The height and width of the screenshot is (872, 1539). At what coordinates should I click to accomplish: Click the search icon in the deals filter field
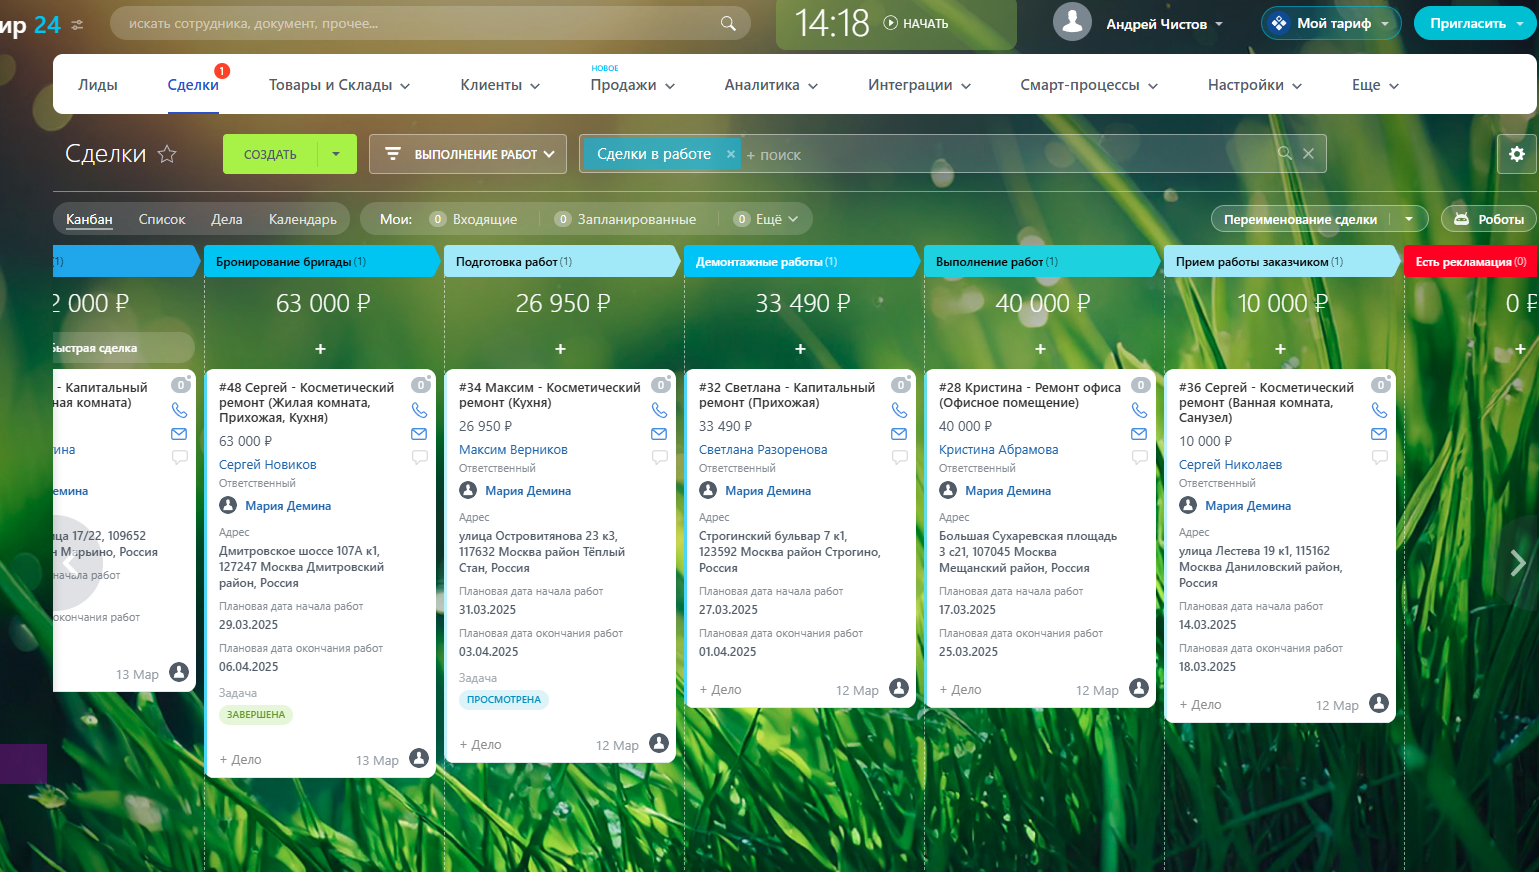tap(1284, 154)
